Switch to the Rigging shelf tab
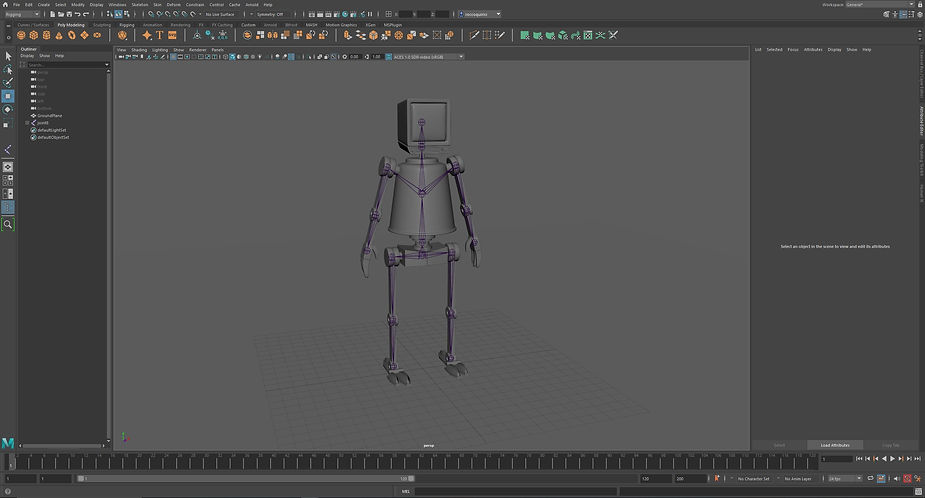The width and height of the screenshot is (925, 498). point(127,25)
